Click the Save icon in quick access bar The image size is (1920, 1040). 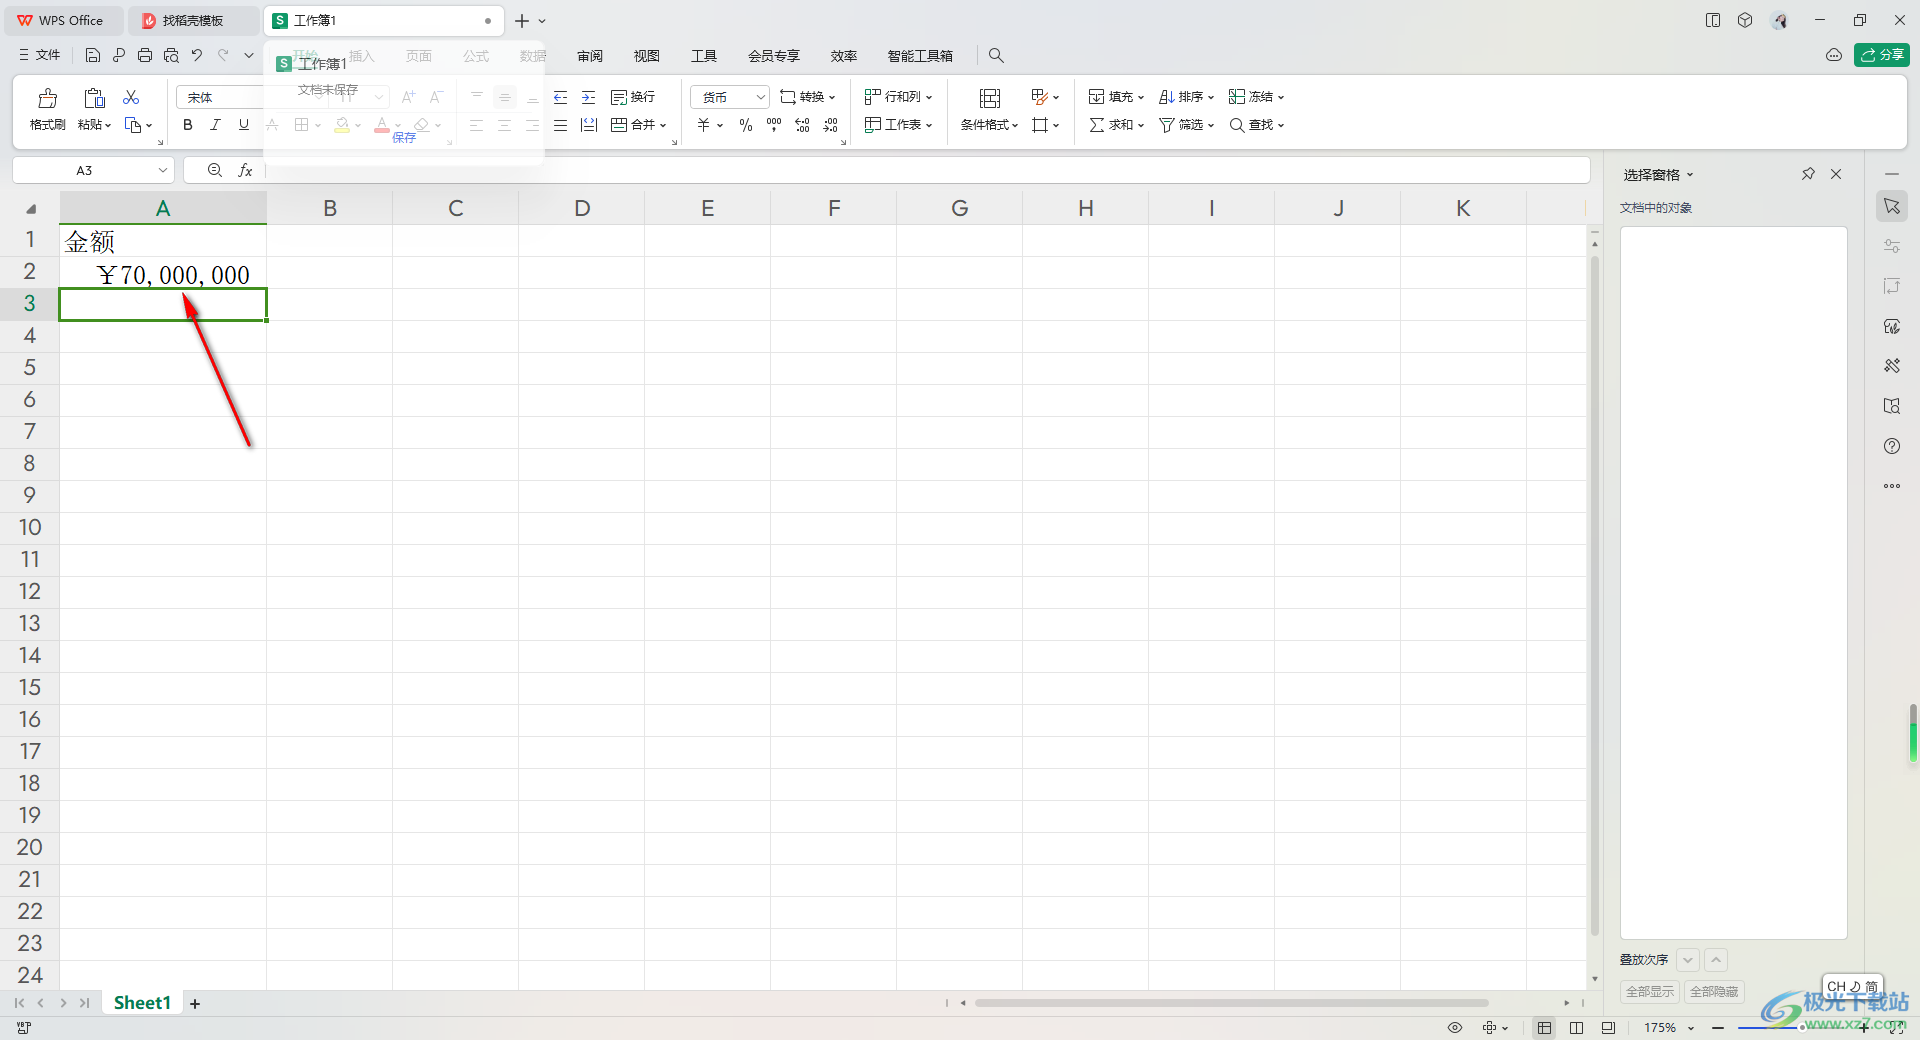point(92,55)
